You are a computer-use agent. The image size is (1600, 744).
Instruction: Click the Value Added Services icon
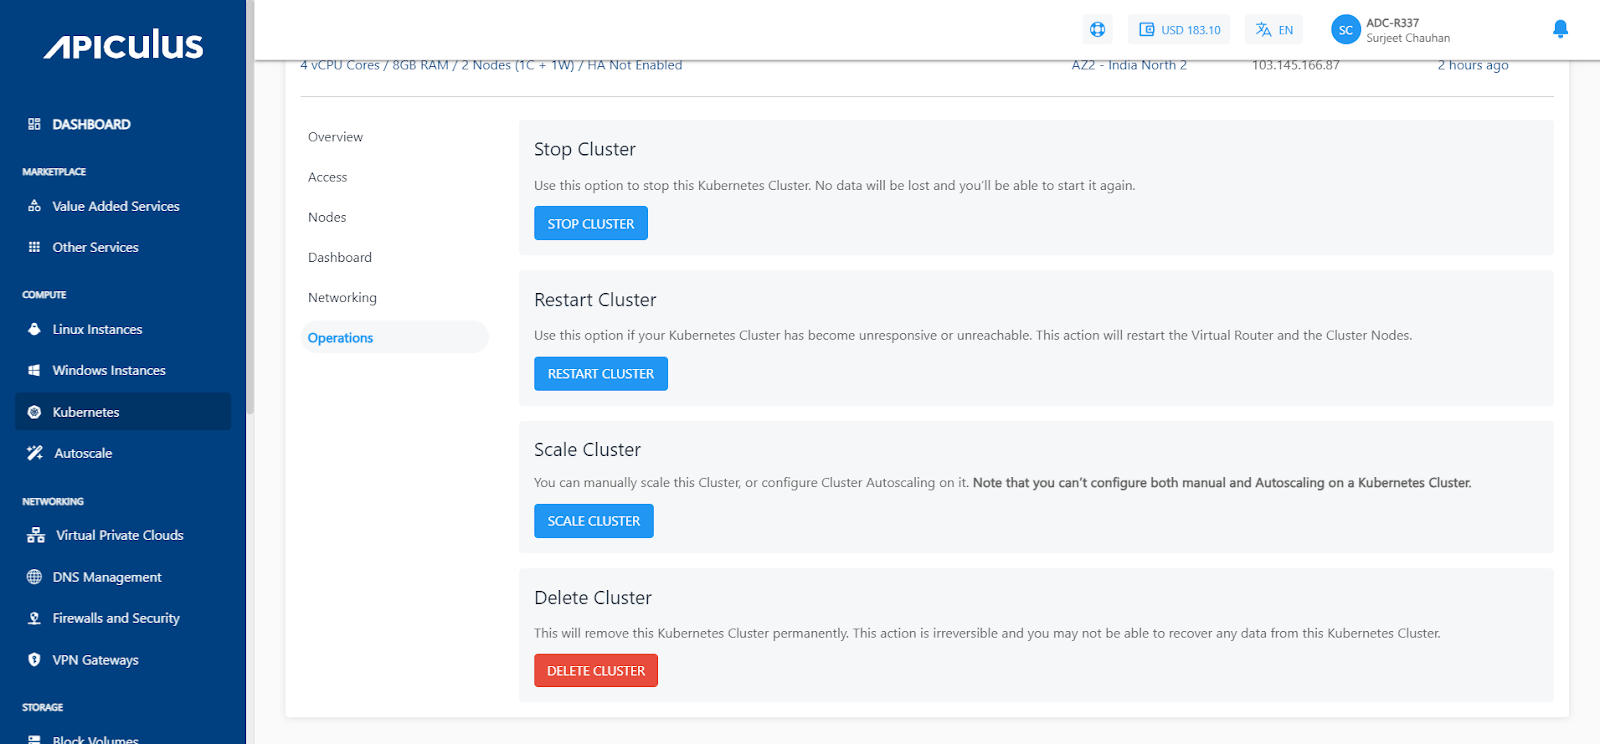pos(34,206)
